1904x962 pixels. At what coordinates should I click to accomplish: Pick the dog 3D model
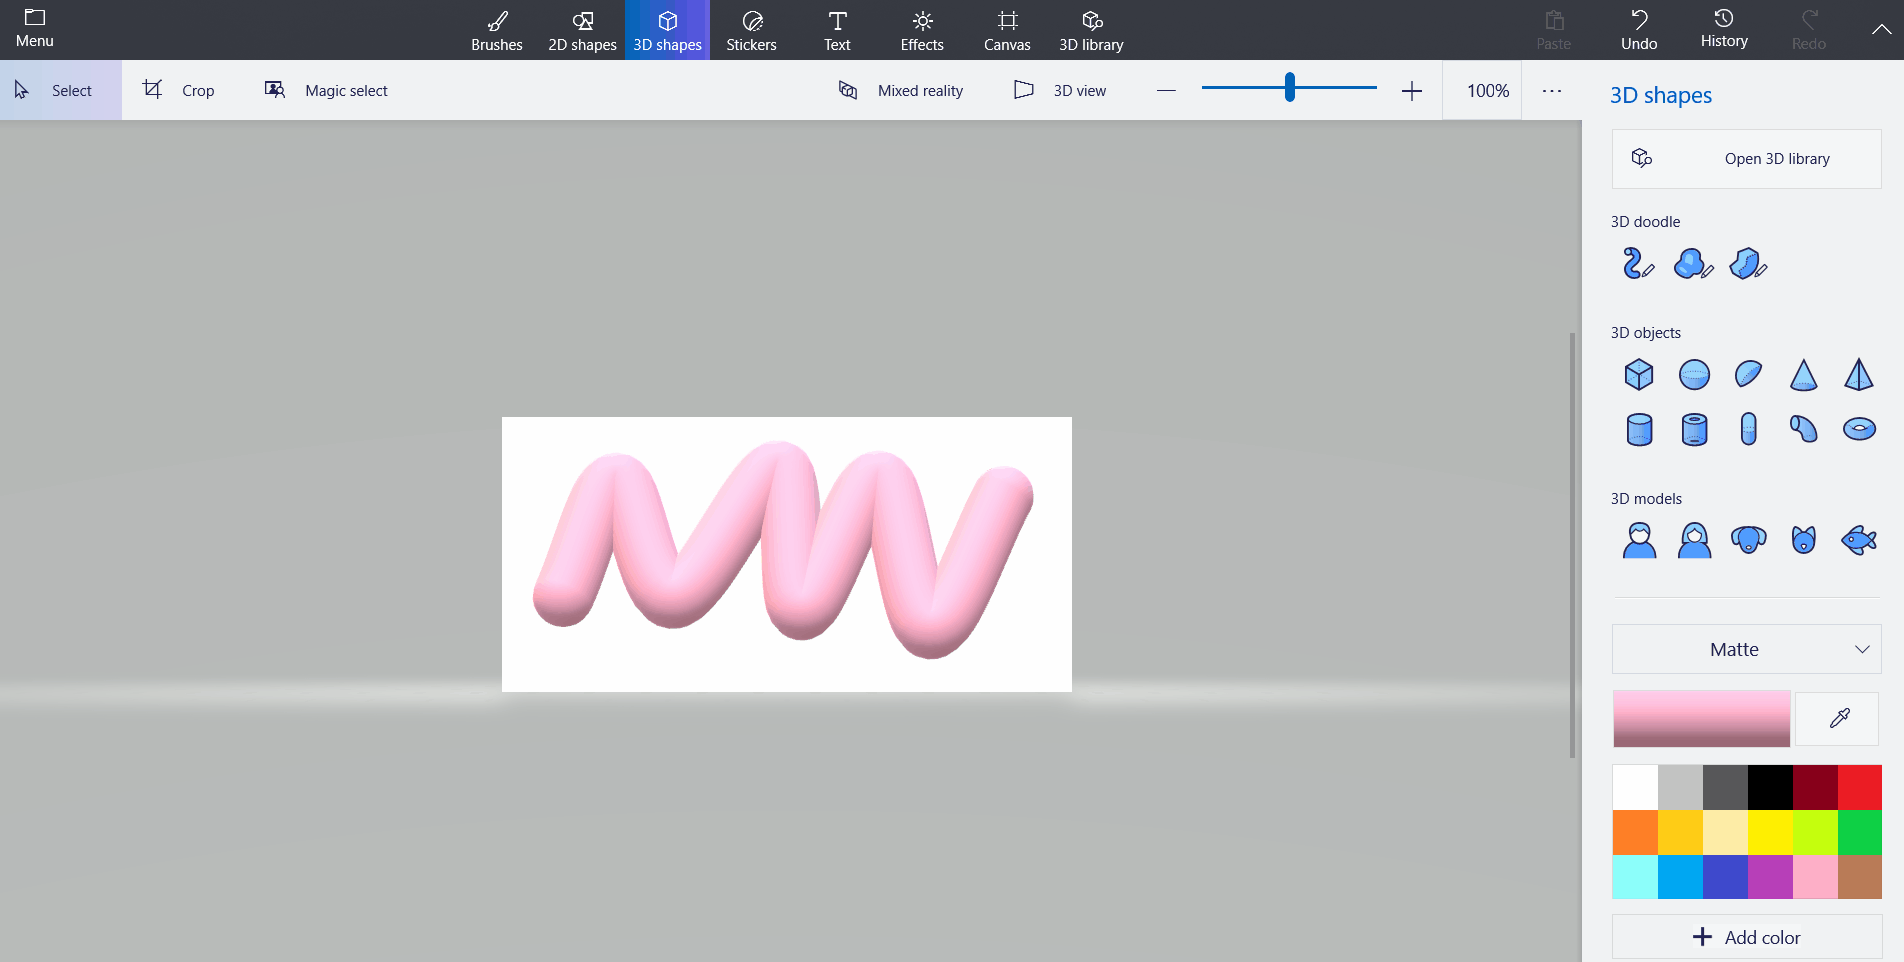point(1748,540)
